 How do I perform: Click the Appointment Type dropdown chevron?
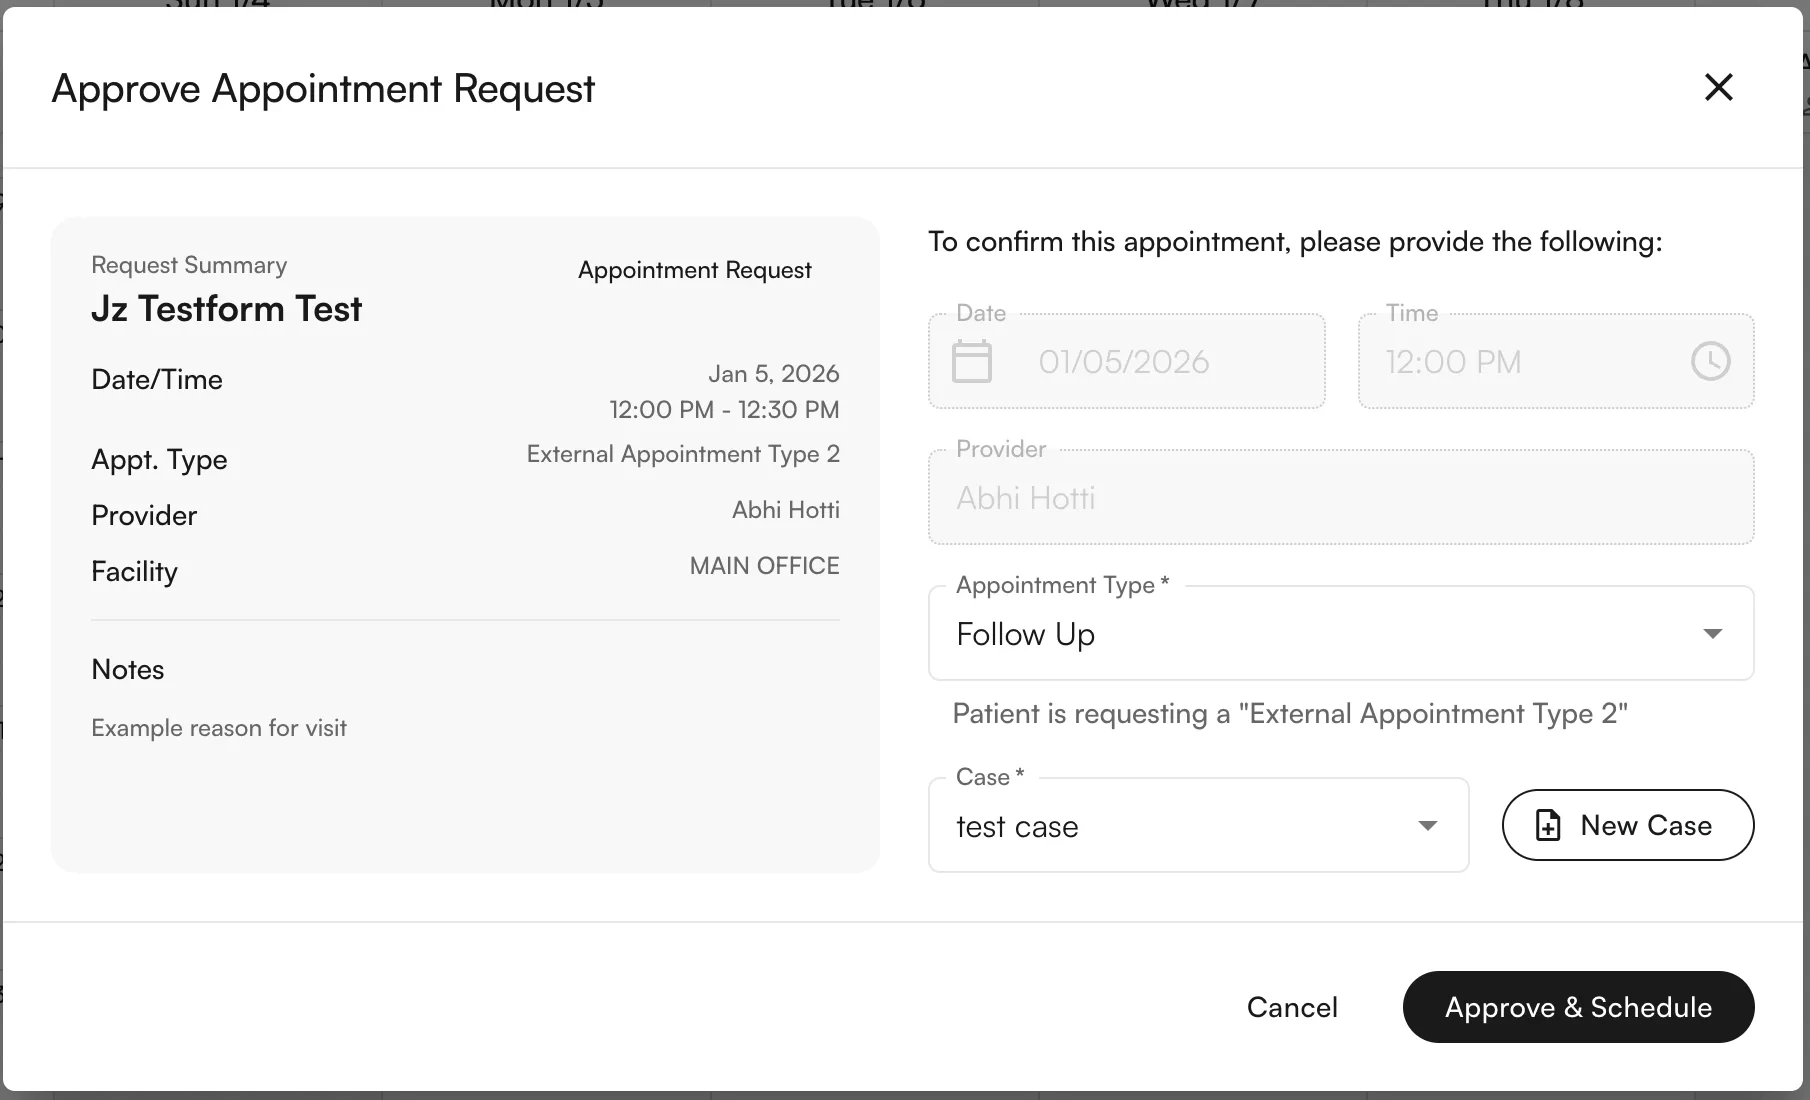tap(1713, 633)
